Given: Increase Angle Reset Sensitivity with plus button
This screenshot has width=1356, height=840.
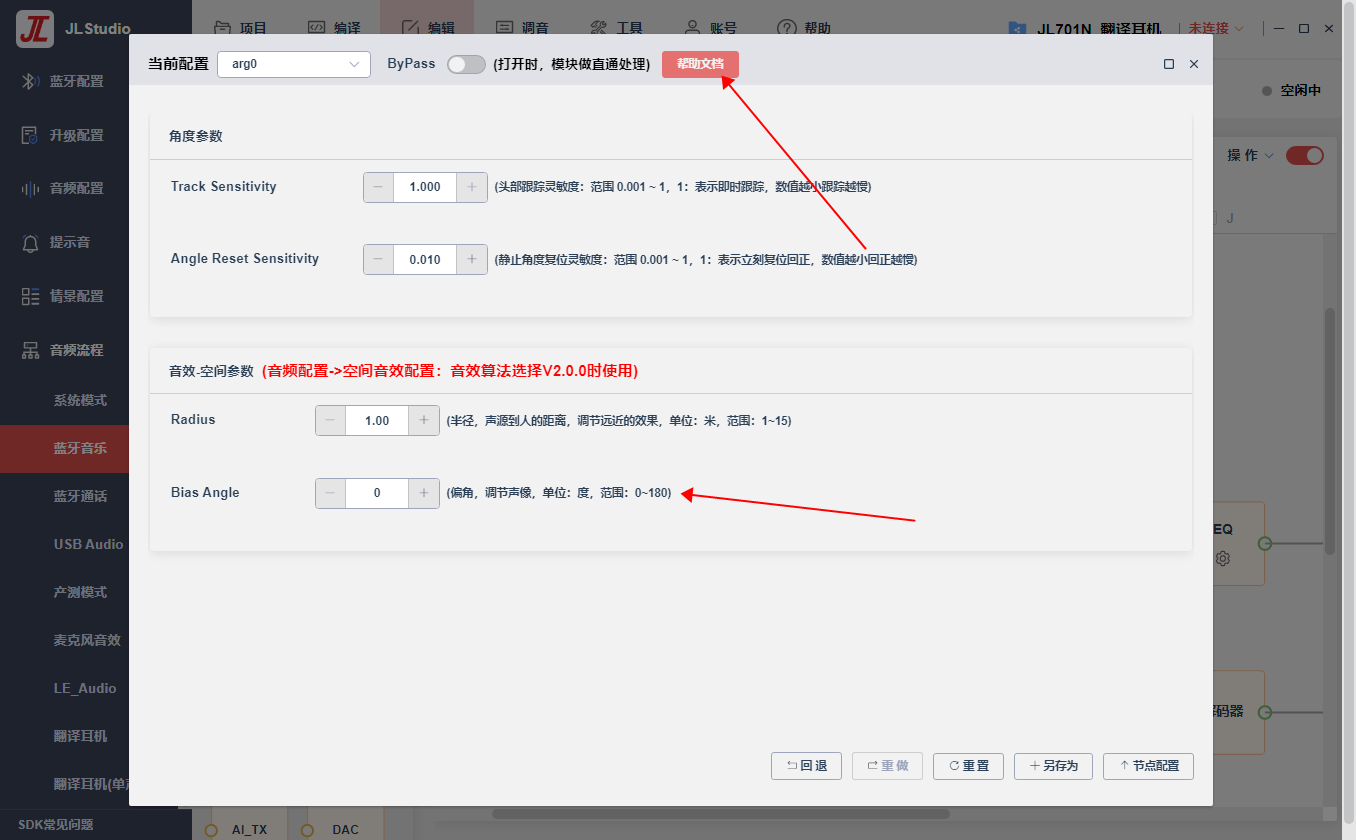Looking at the screenshot, I should (x=472, y=259).
